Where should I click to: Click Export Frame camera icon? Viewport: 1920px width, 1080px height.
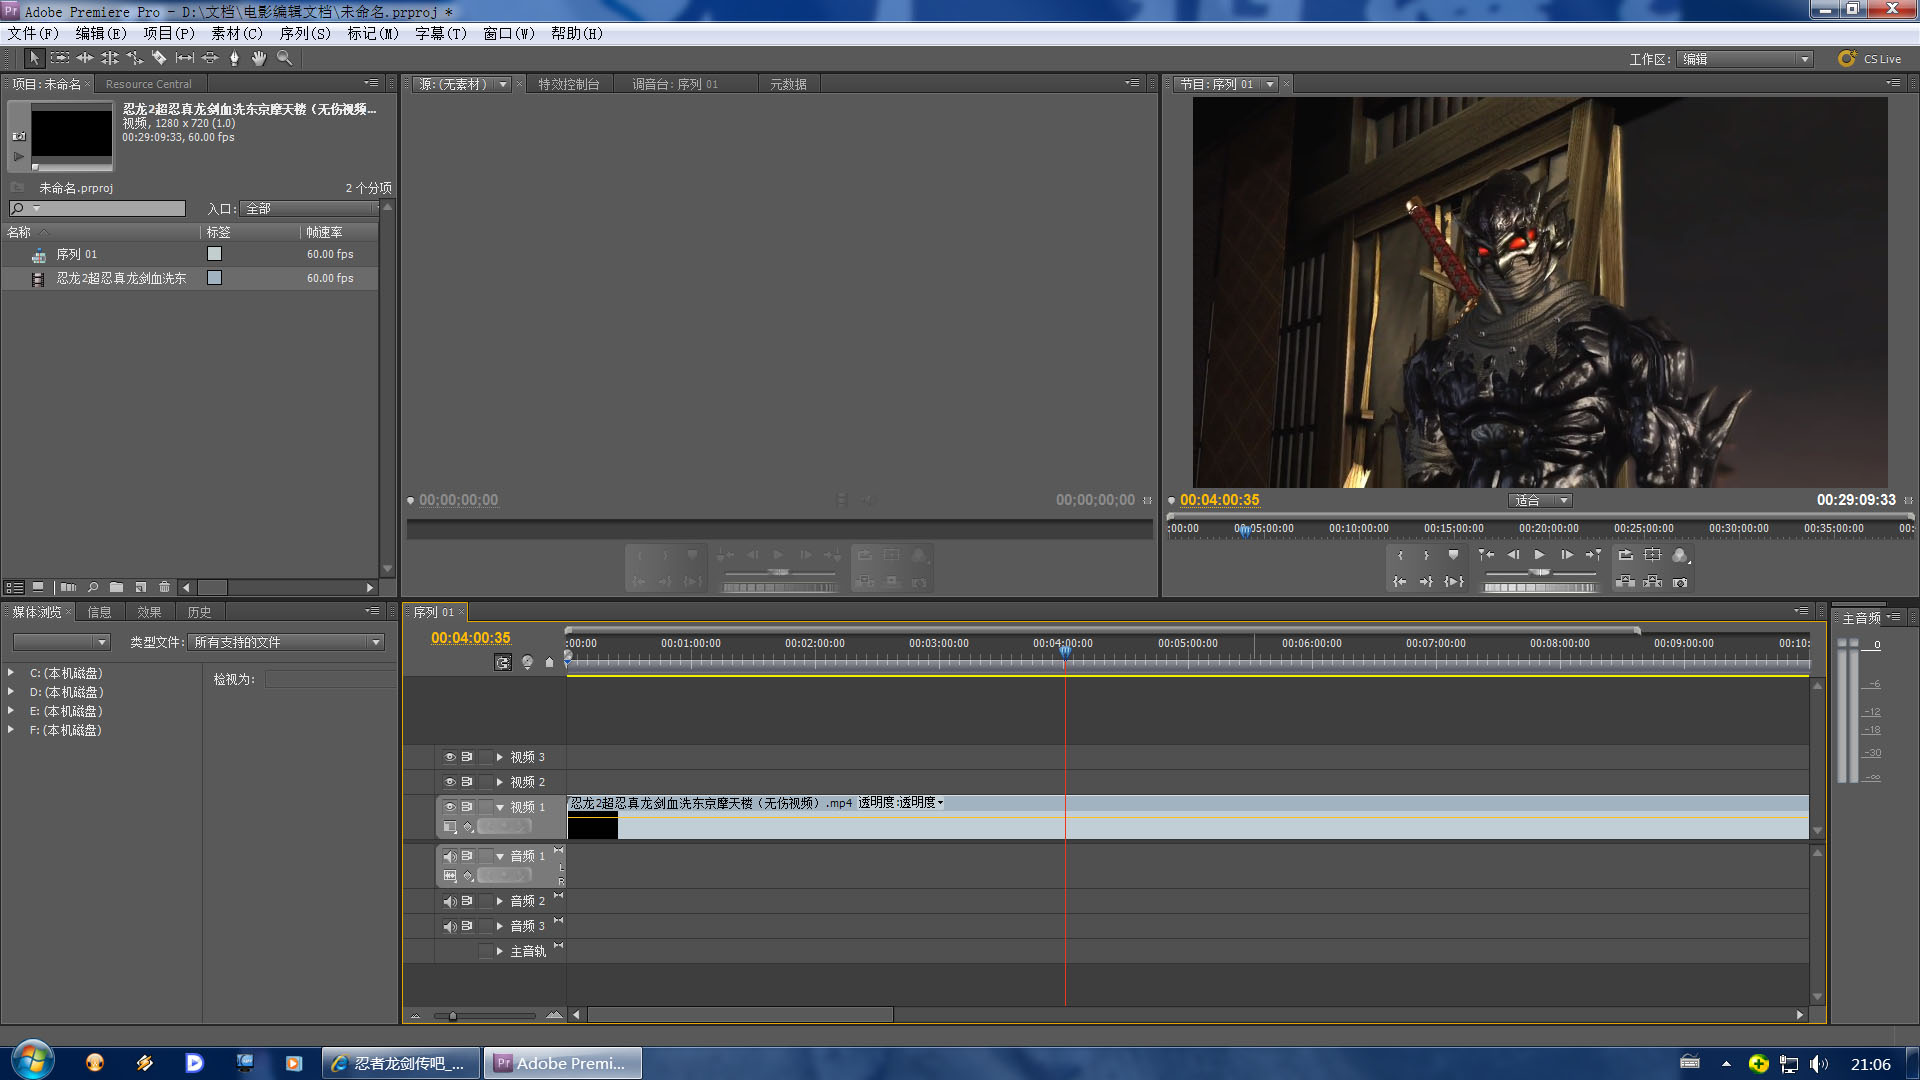pos(1680,582)
